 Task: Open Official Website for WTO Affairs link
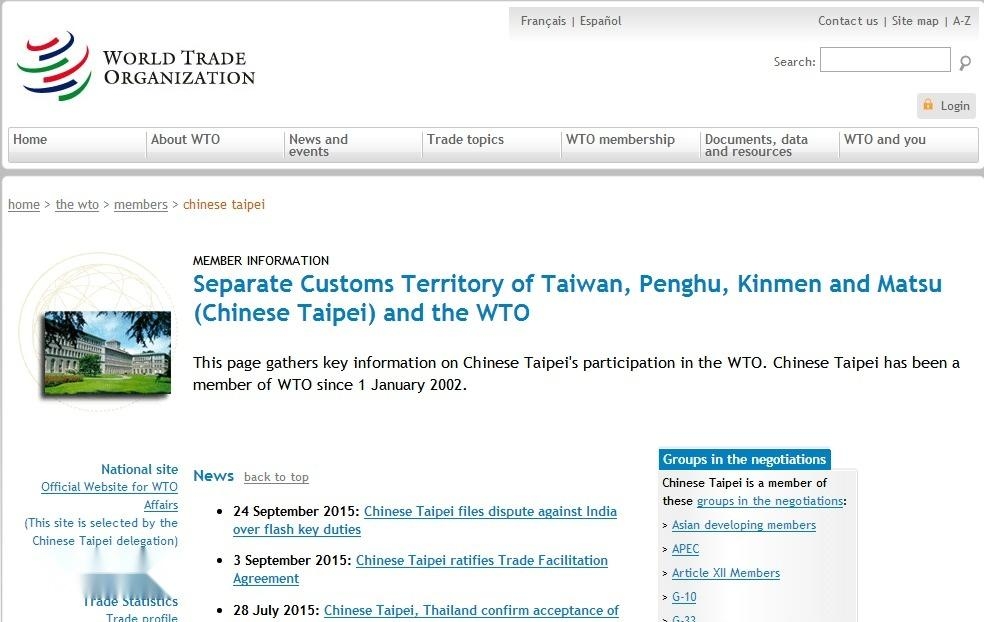tap(109, 496)
